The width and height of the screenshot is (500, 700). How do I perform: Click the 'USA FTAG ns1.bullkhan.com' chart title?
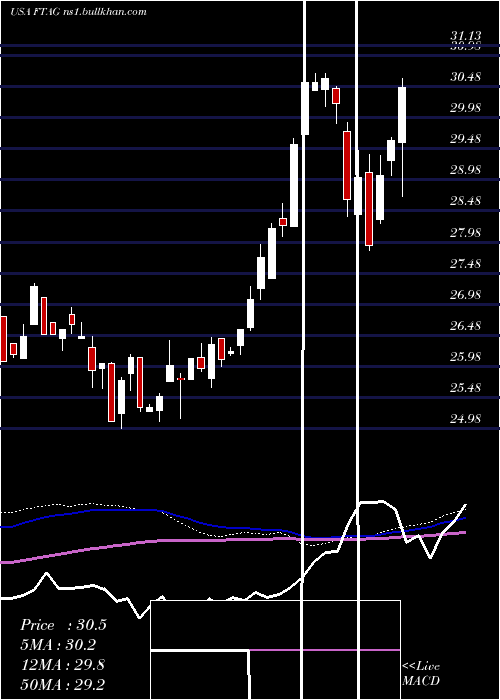(78, 11)
